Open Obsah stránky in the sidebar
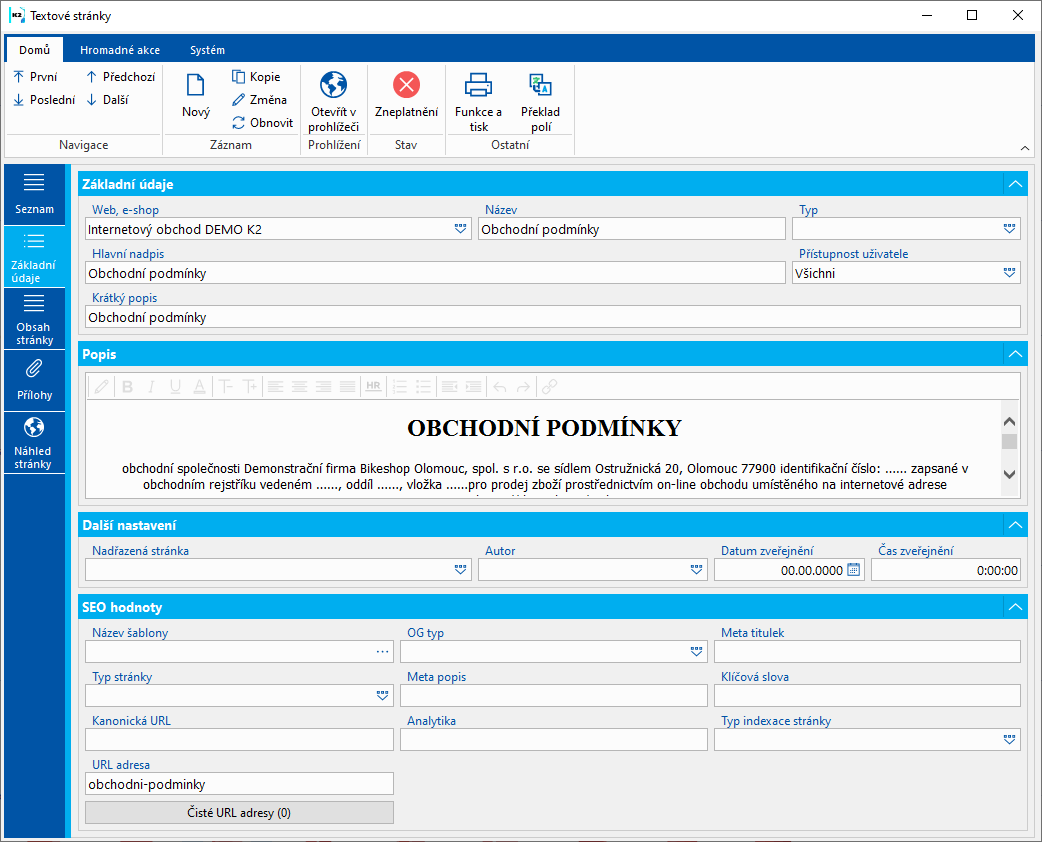This screenshot has height=842, width=1042. [x=34, y=319]
